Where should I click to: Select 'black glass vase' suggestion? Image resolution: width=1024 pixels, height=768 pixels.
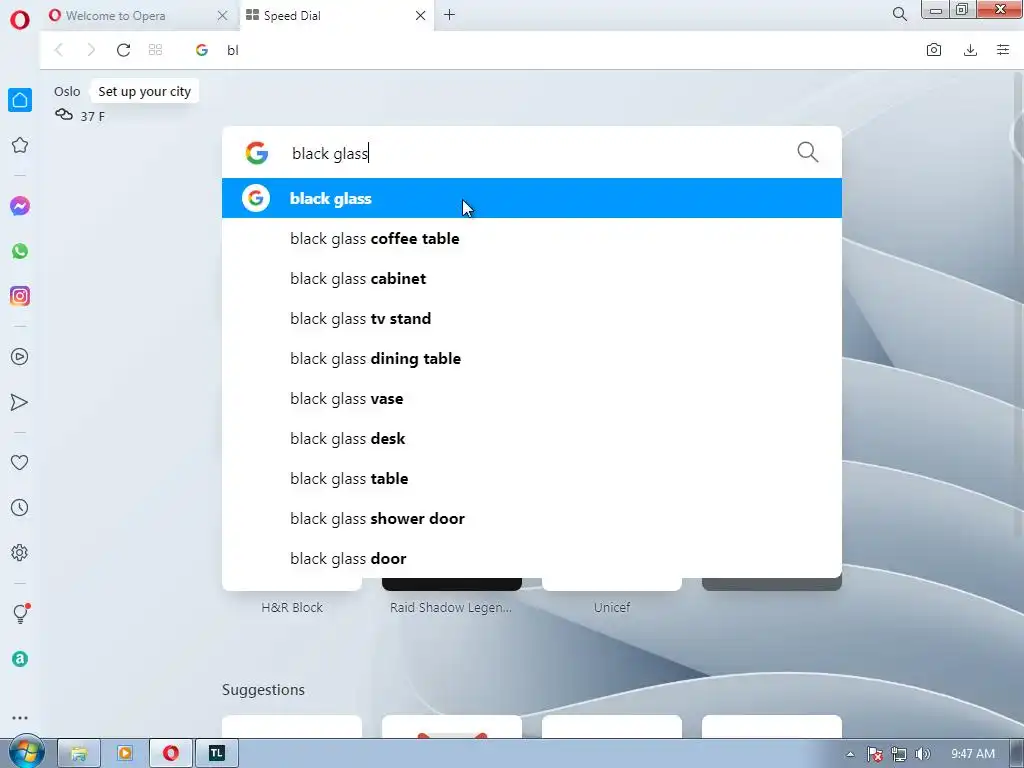tap(532, 398)
